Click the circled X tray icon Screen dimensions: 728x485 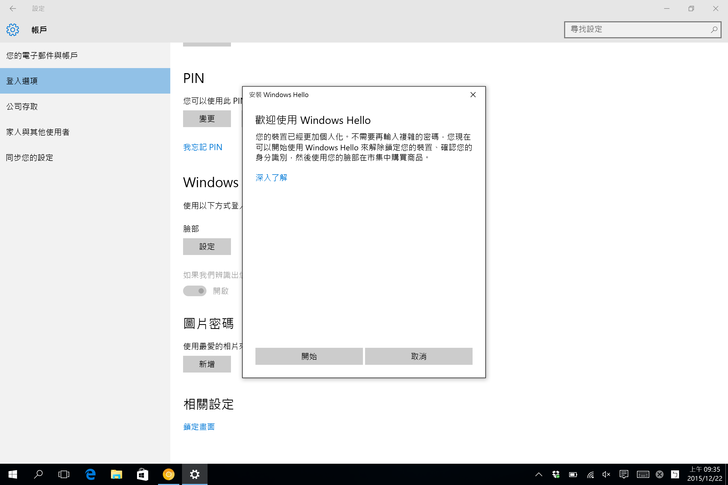pyautogui.click(x=659, y=474)
